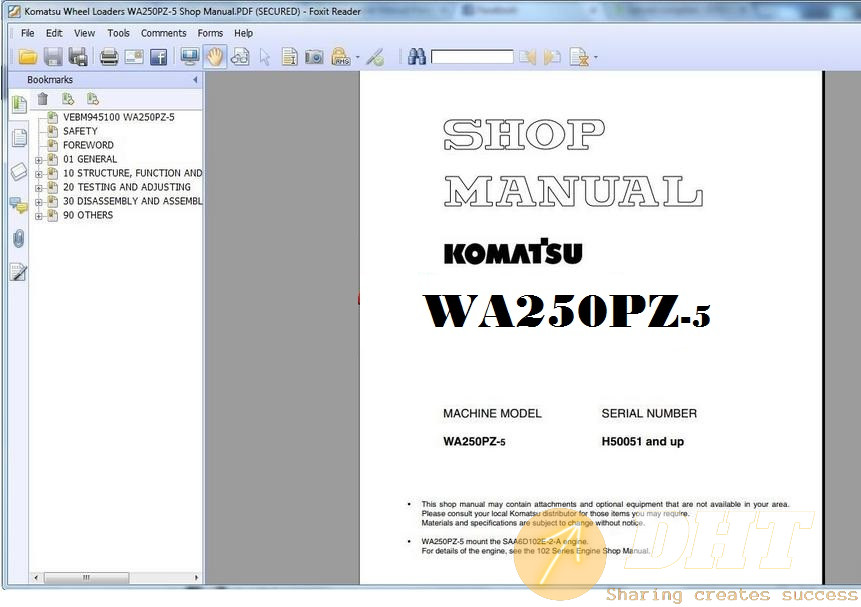Click the Find Next arrow icon

[552, 57]
